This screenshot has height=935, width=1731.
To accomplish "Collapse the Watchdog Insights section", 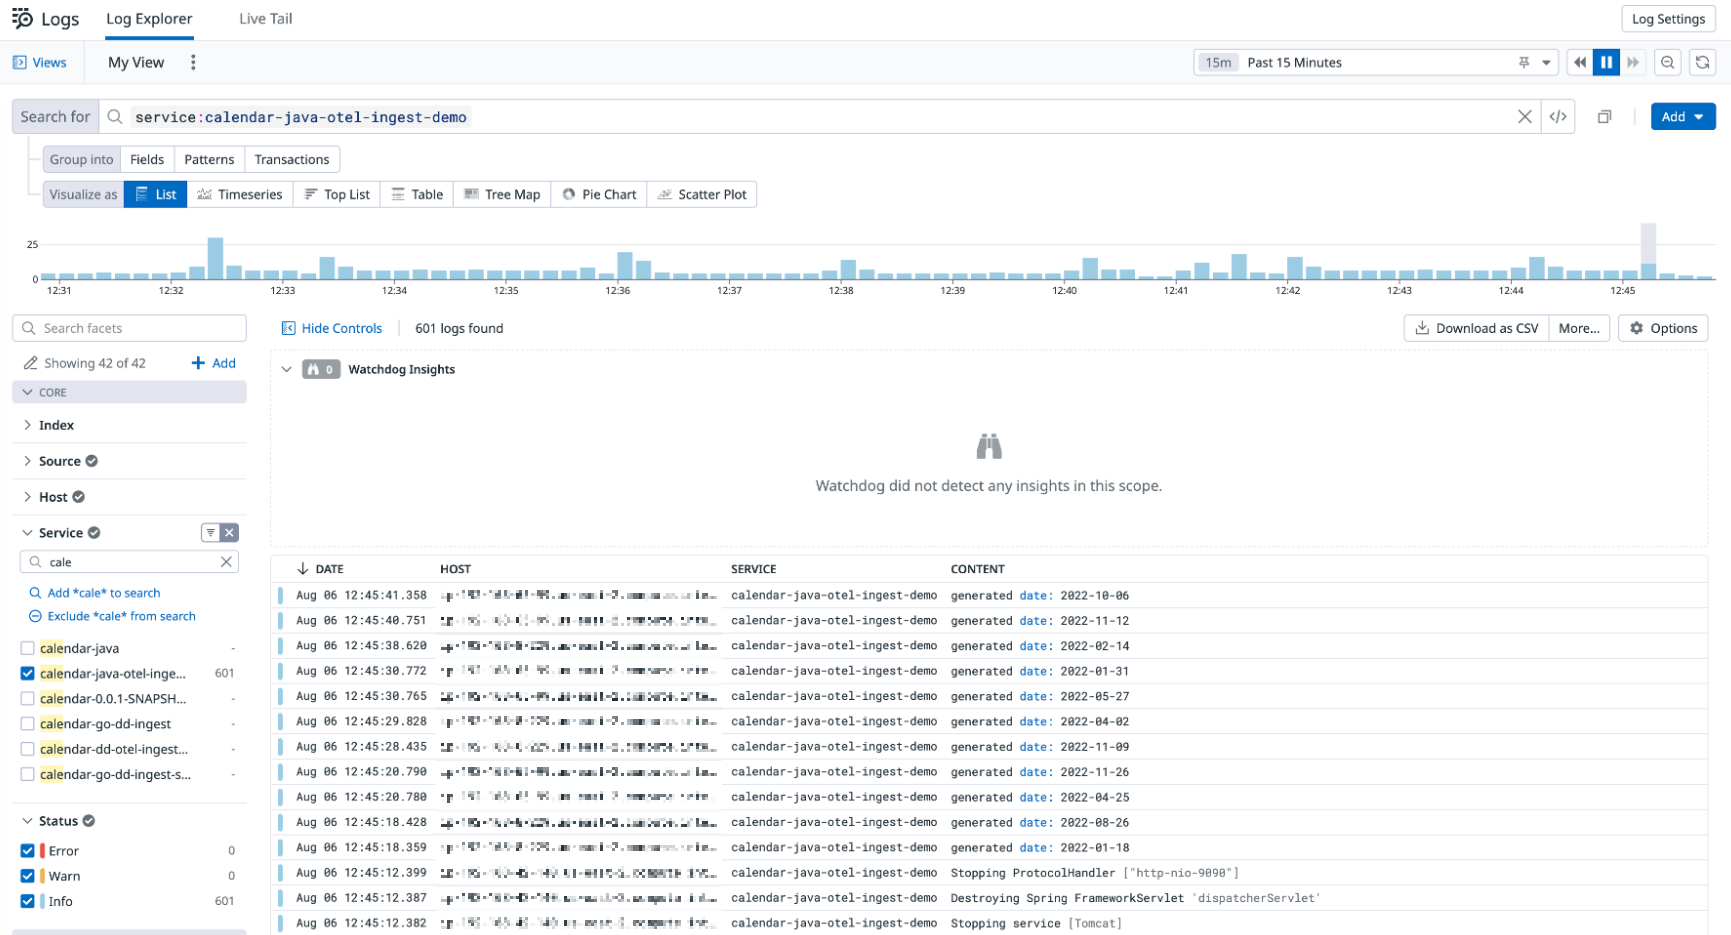I will click(x=287, y=369).
